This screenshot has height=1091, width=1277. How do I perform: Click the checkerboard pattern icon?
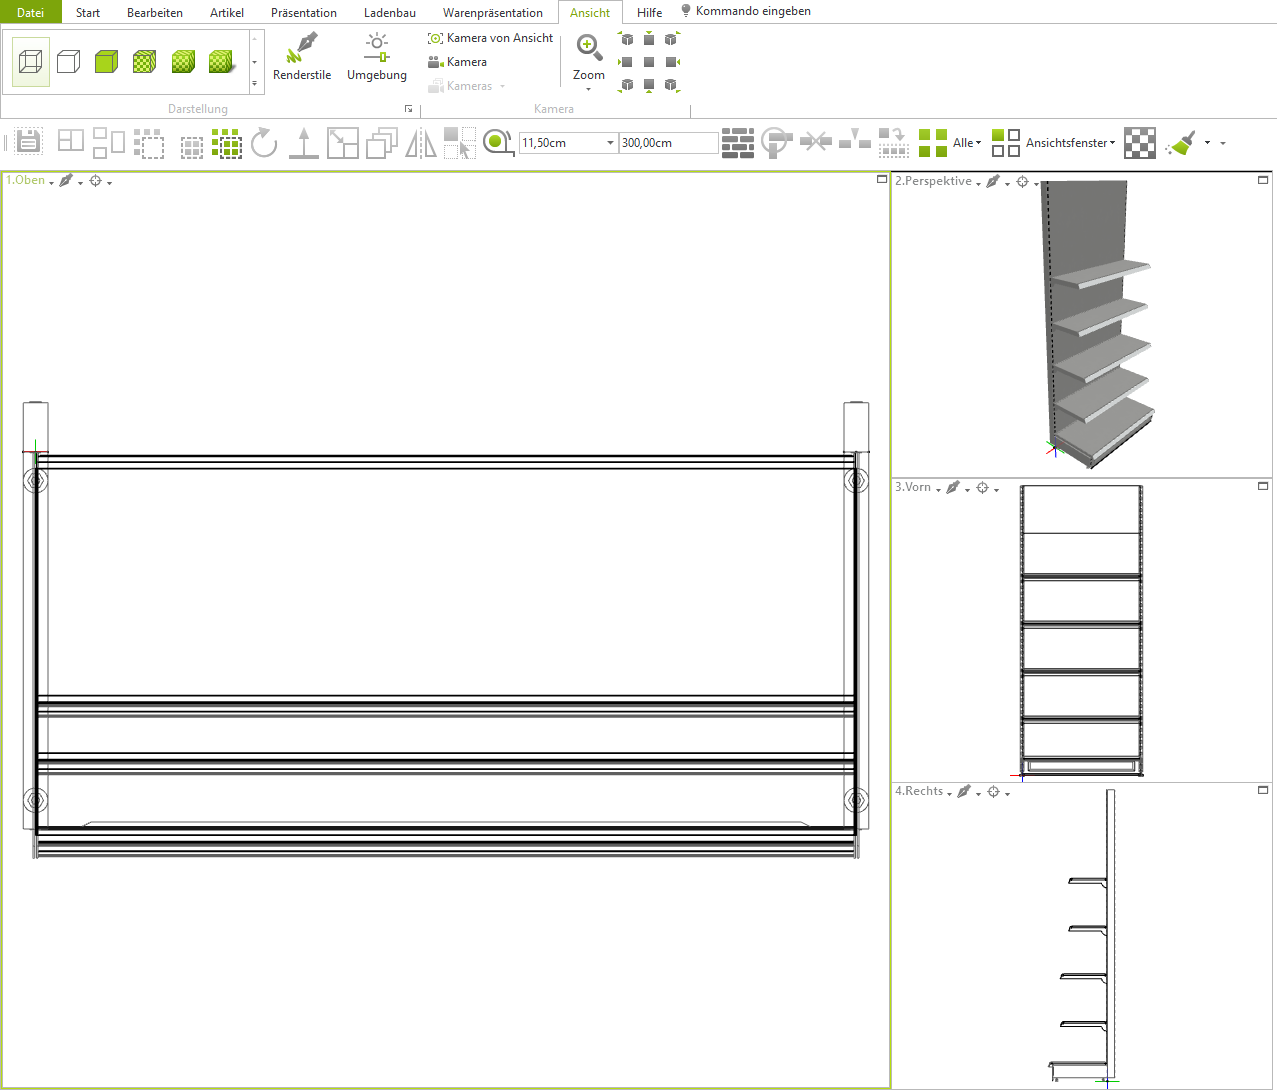click(x=1139, y=143)
